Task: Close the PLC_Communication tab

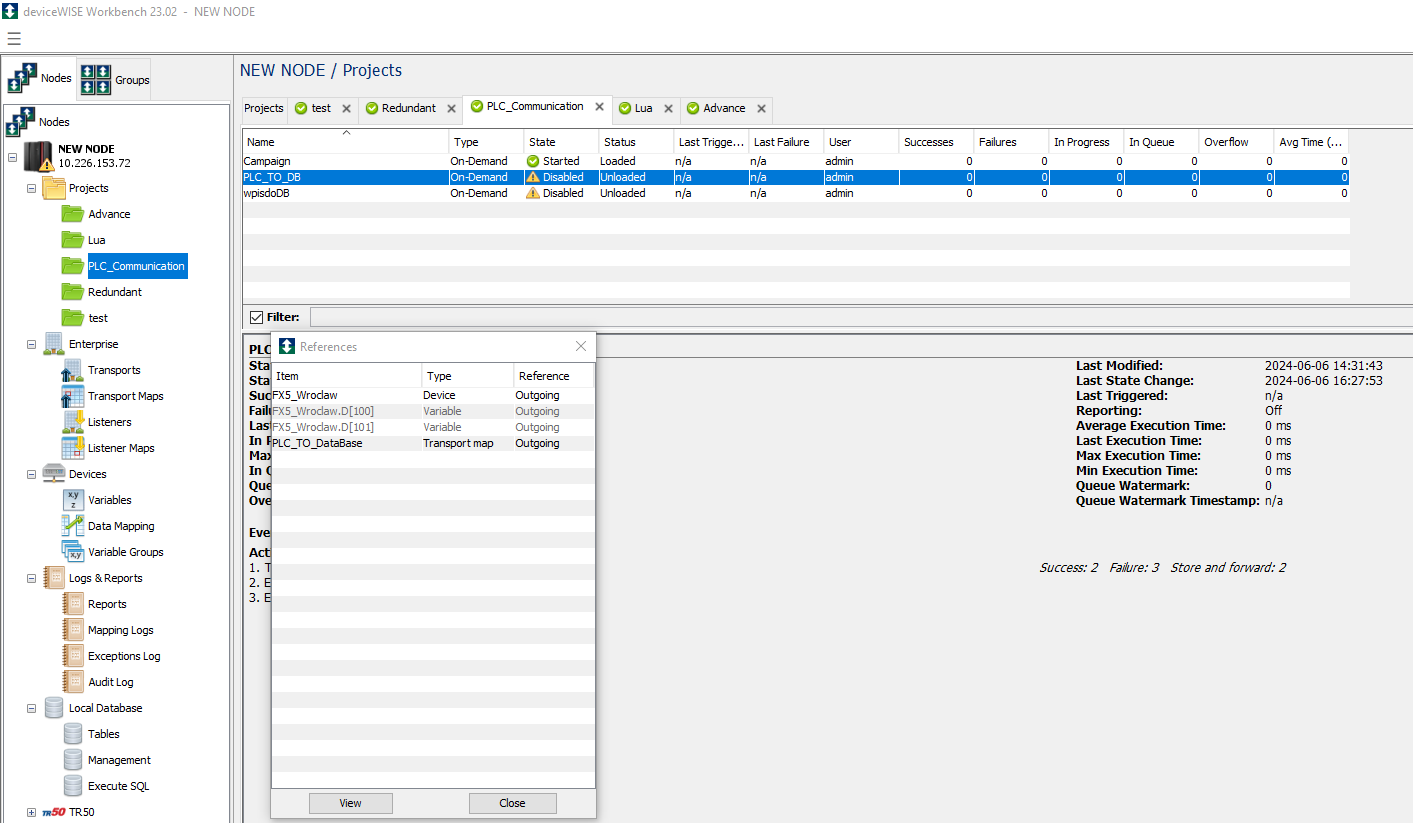Action: (599, 107)
